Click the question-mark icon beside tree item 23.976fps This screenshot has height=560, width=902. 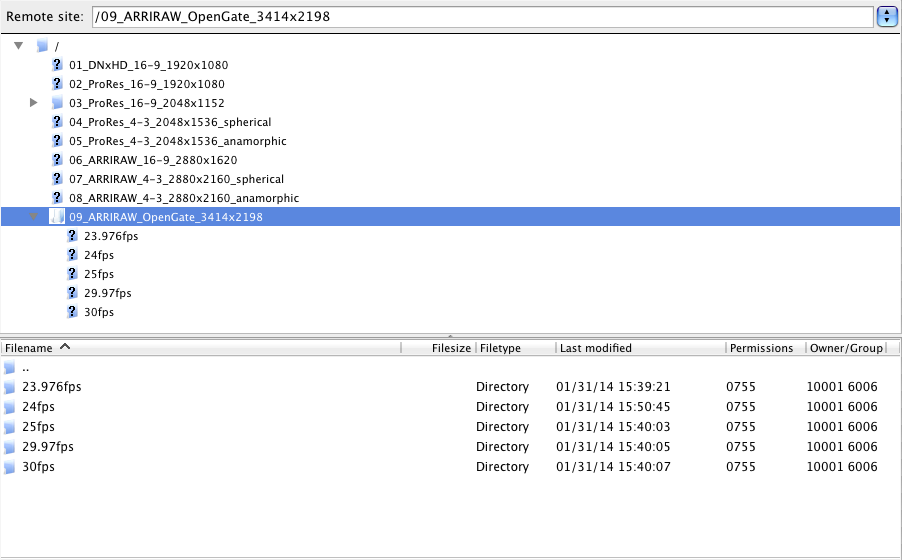tap(71, 235)
